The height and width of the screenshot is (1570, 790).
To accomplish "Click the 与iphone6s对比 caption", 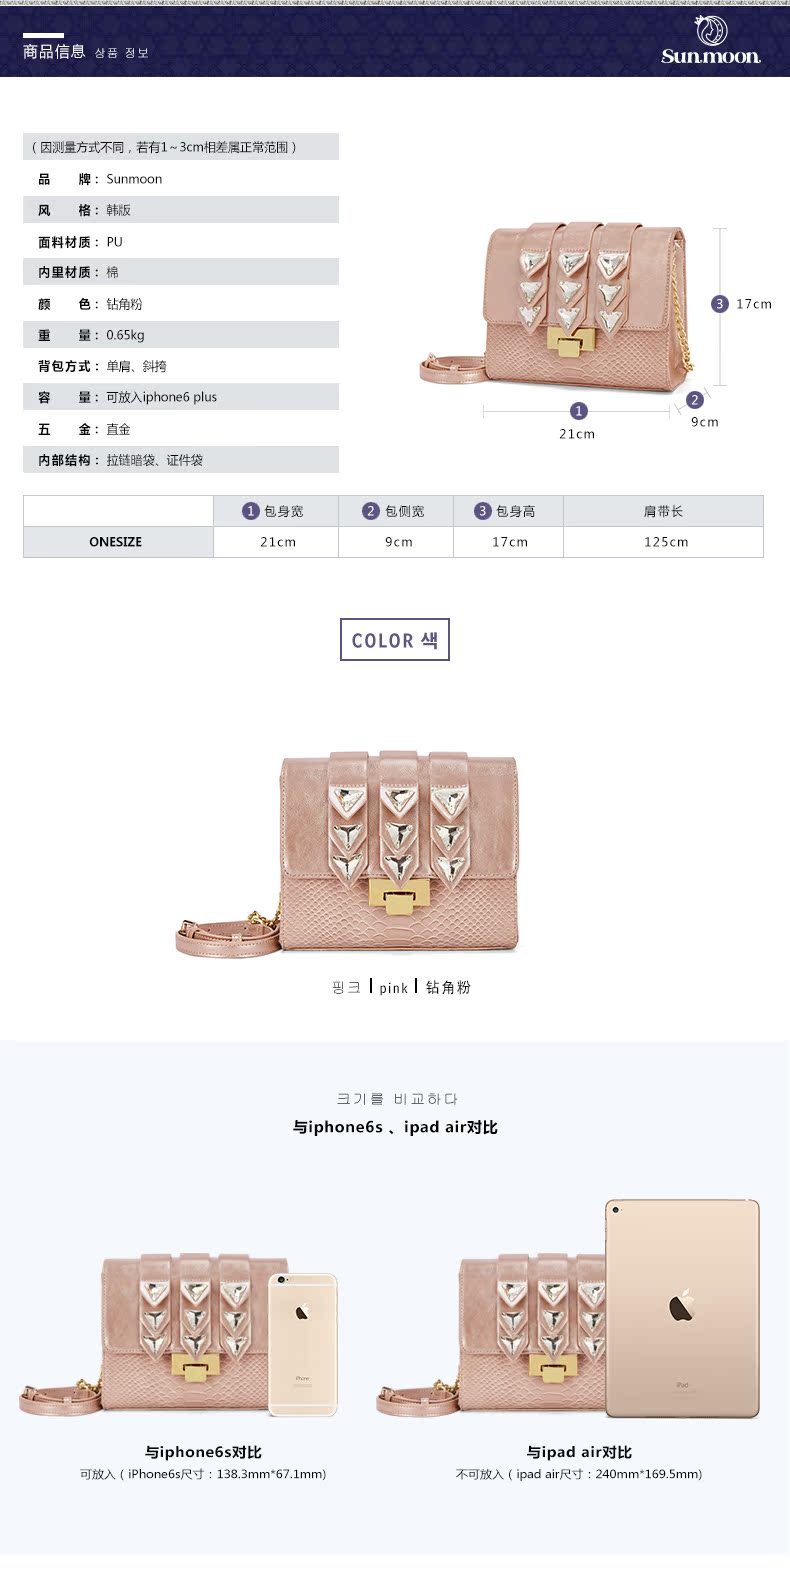I will (203, 1452).
